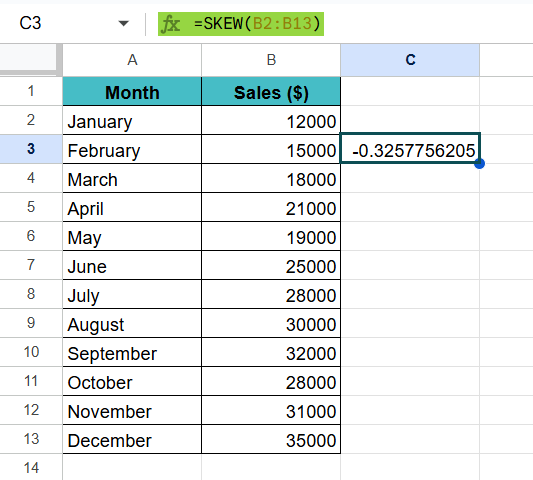Click the cell containing 12000
Screen dimensions: 533x480
(x=271, y=120)
